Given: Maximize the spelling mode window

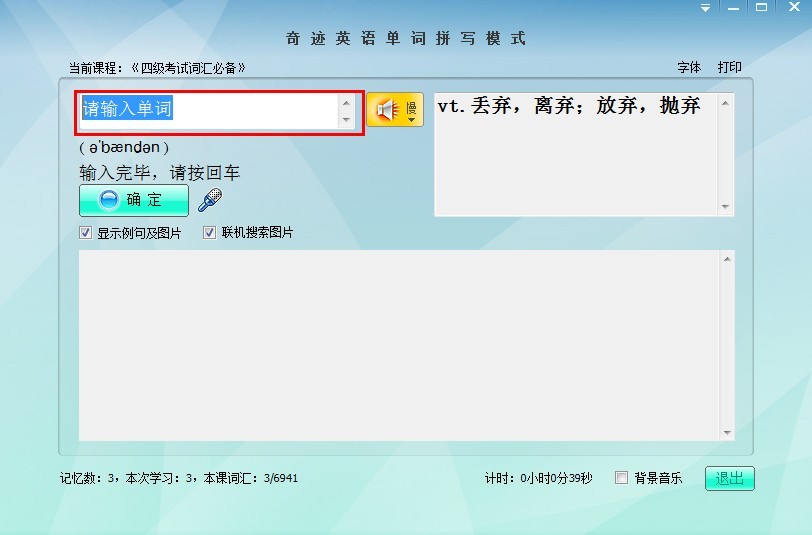Looking at the screenshot, I should [761, 8].
